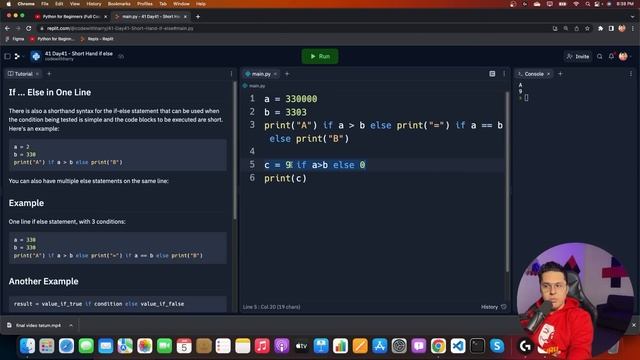Open Photos from Dock
Screen dimensions: 640x360
[x=145, y=346]
